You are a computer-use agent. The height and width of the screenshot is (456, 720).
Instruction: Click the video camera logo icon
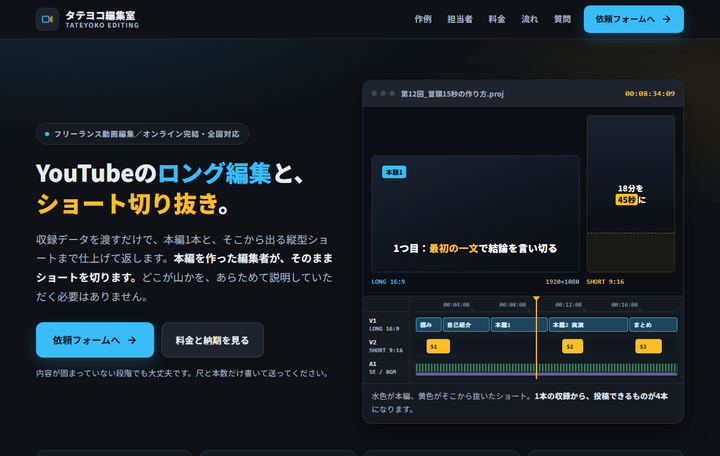click(47, 19)
